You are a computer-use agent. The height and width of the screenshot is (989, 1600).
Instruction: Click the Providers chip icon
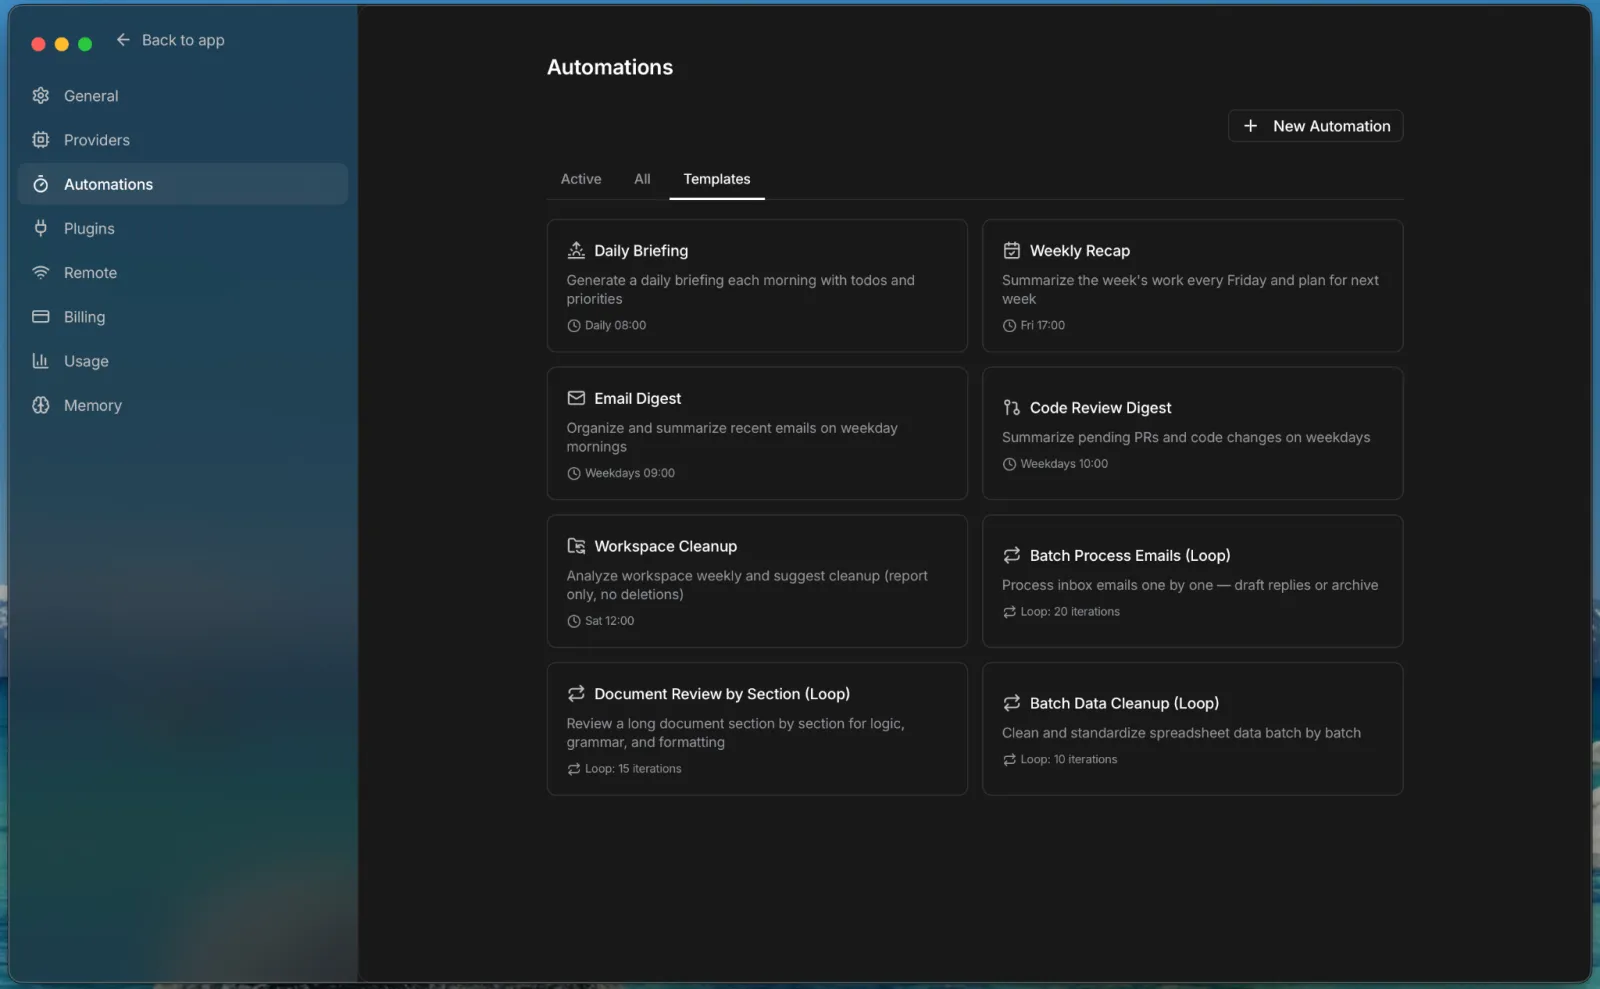click(x=41, y=140)
